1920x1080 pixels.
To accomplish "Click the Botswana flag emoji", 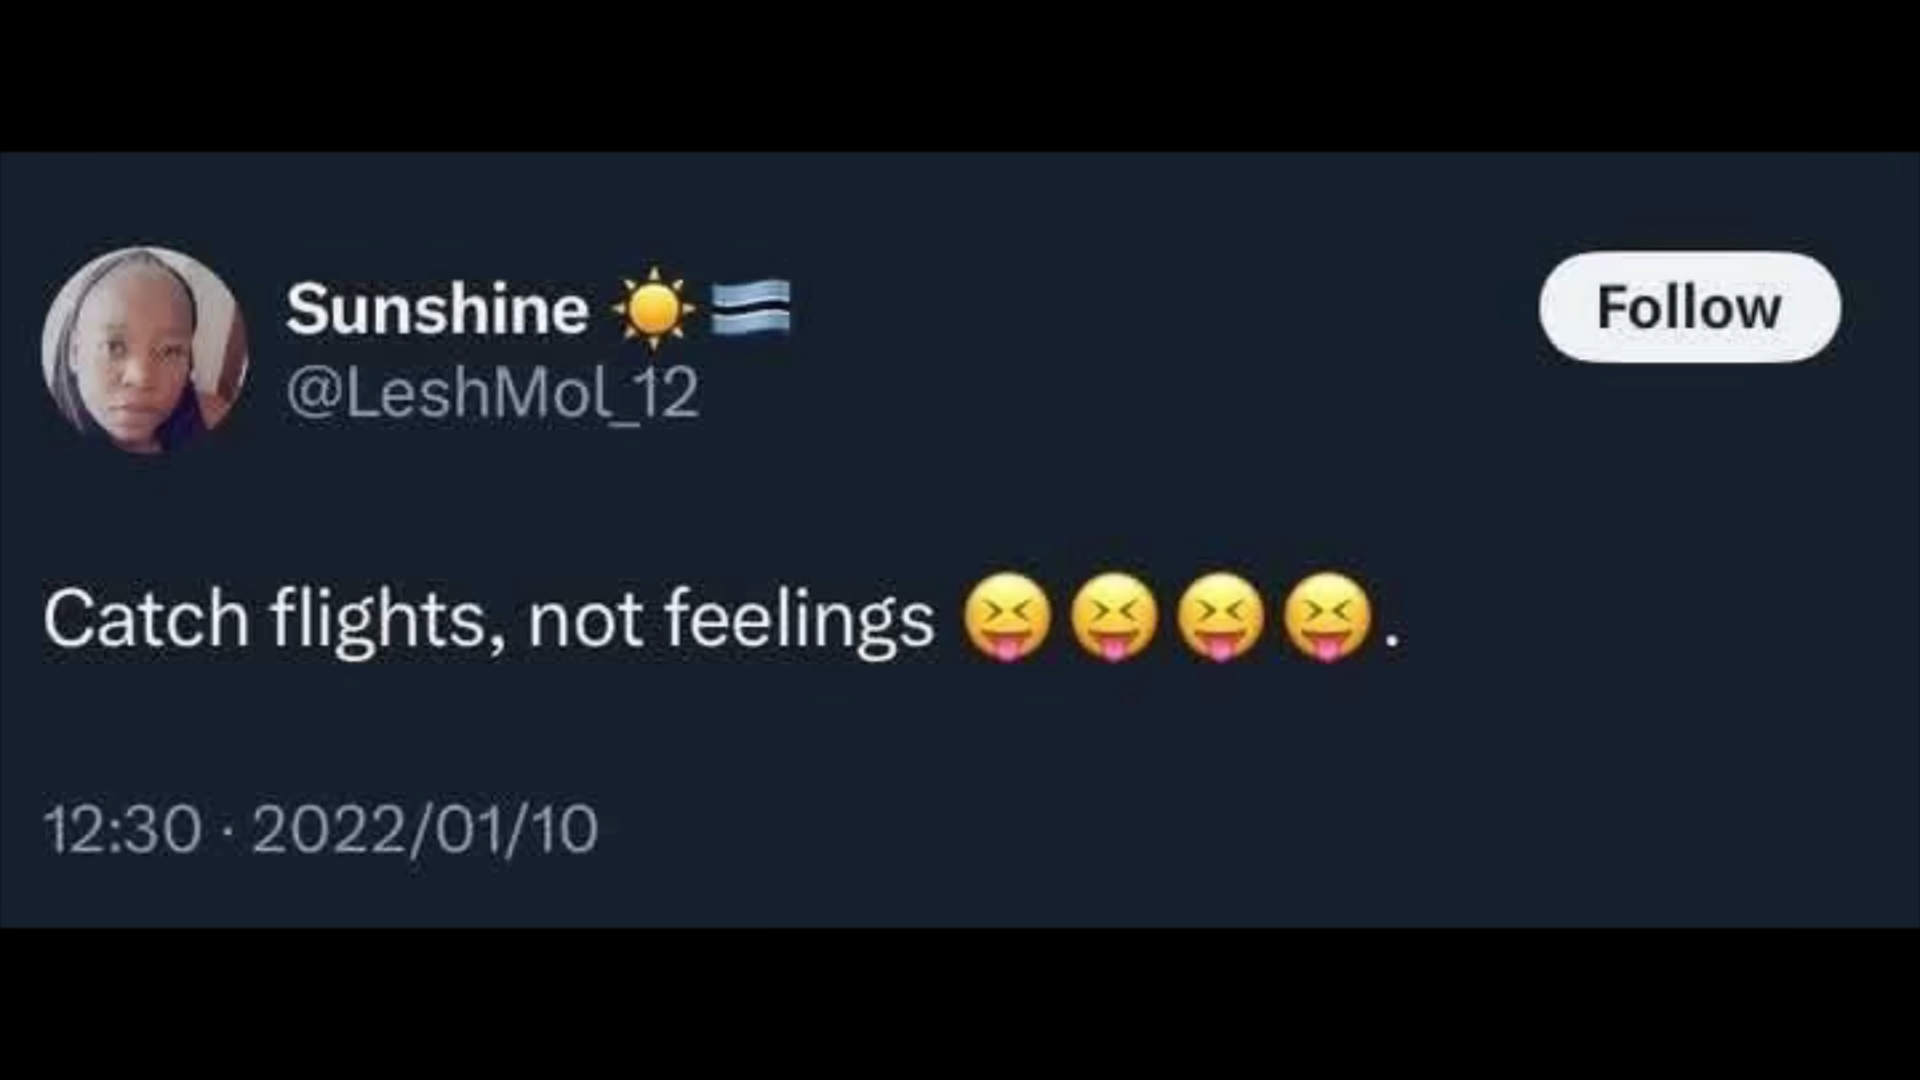I will pyautogui.click(x=750, y=307).
